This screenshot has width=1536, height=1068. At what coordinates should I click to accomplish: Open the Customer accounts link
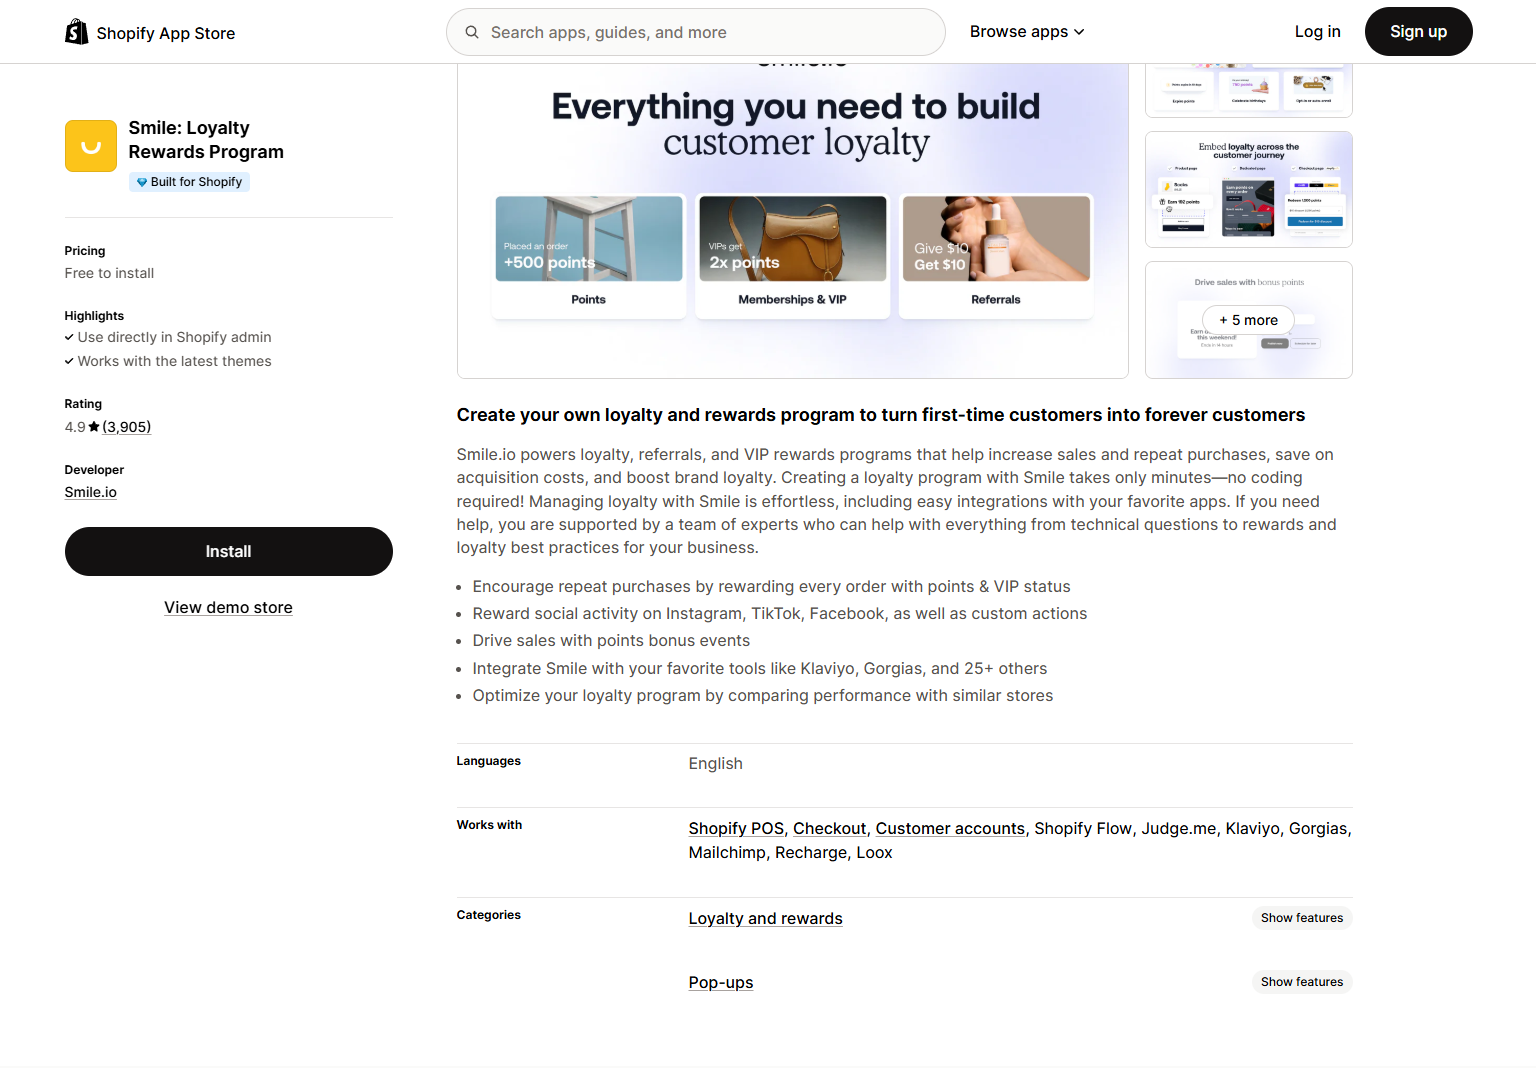point(950,829)
